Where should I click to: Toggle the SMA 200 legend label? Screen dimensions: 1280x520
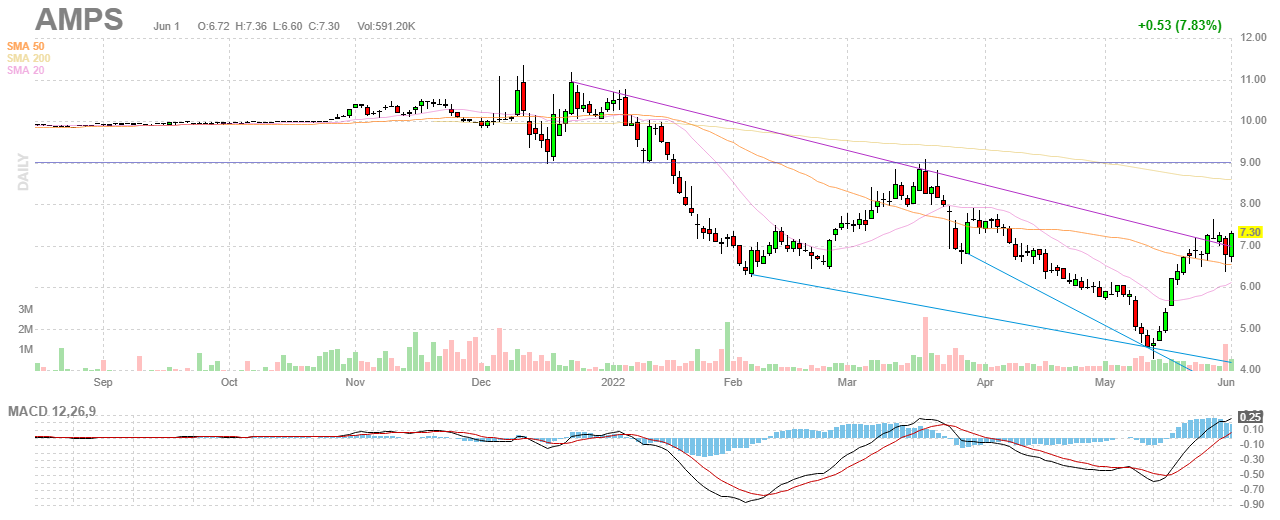pyautogui.click(x=28, y=58)
